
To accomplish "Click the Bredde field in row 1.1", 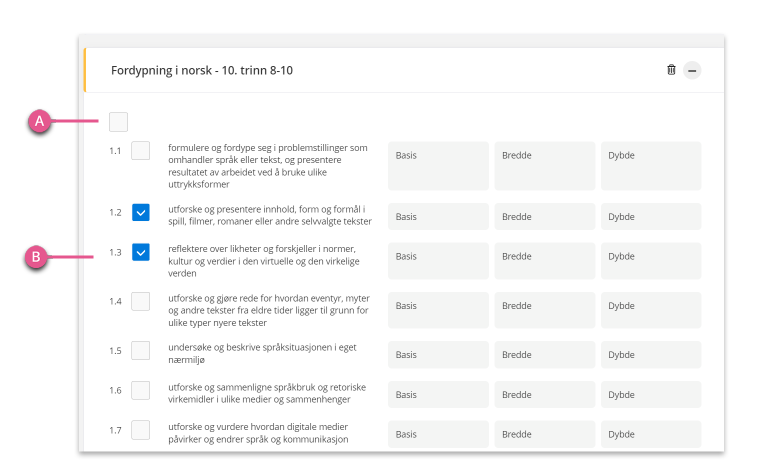I will (x=545, y=166).
